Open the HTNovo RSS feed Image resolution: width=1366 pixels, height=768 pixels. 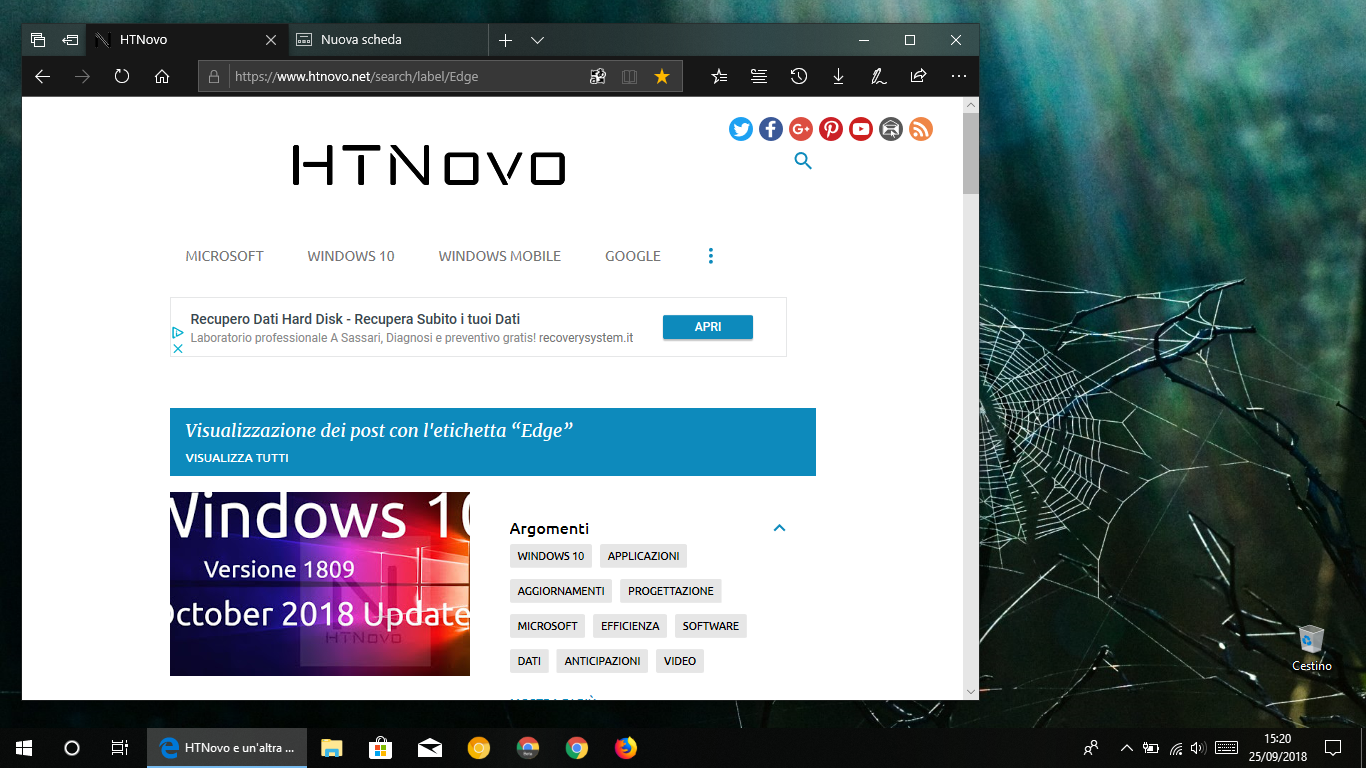click(x=921, y=129)
